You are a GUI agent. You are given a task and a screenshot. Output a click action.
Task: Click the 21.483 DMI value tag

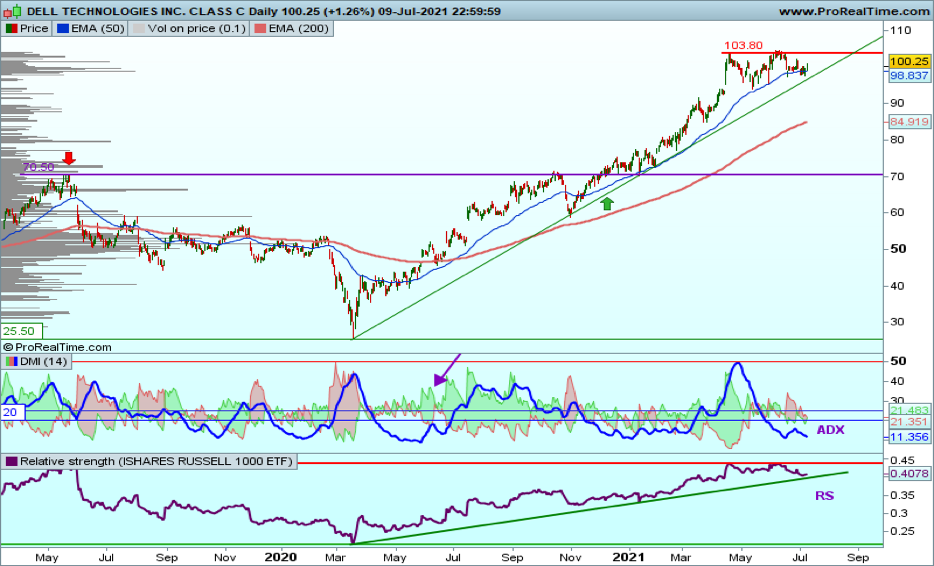pyautogui.click(x=909, y=410)
